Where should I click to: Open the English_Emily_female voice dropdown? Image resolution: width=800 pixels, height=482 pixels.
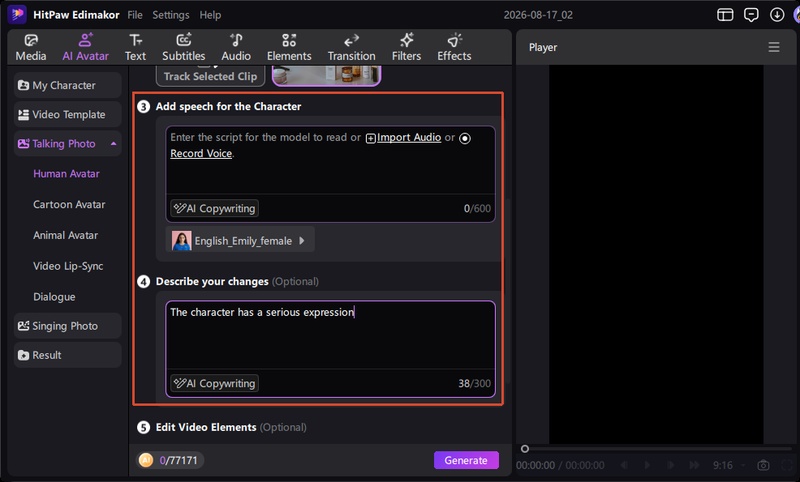tap(240, 240)
